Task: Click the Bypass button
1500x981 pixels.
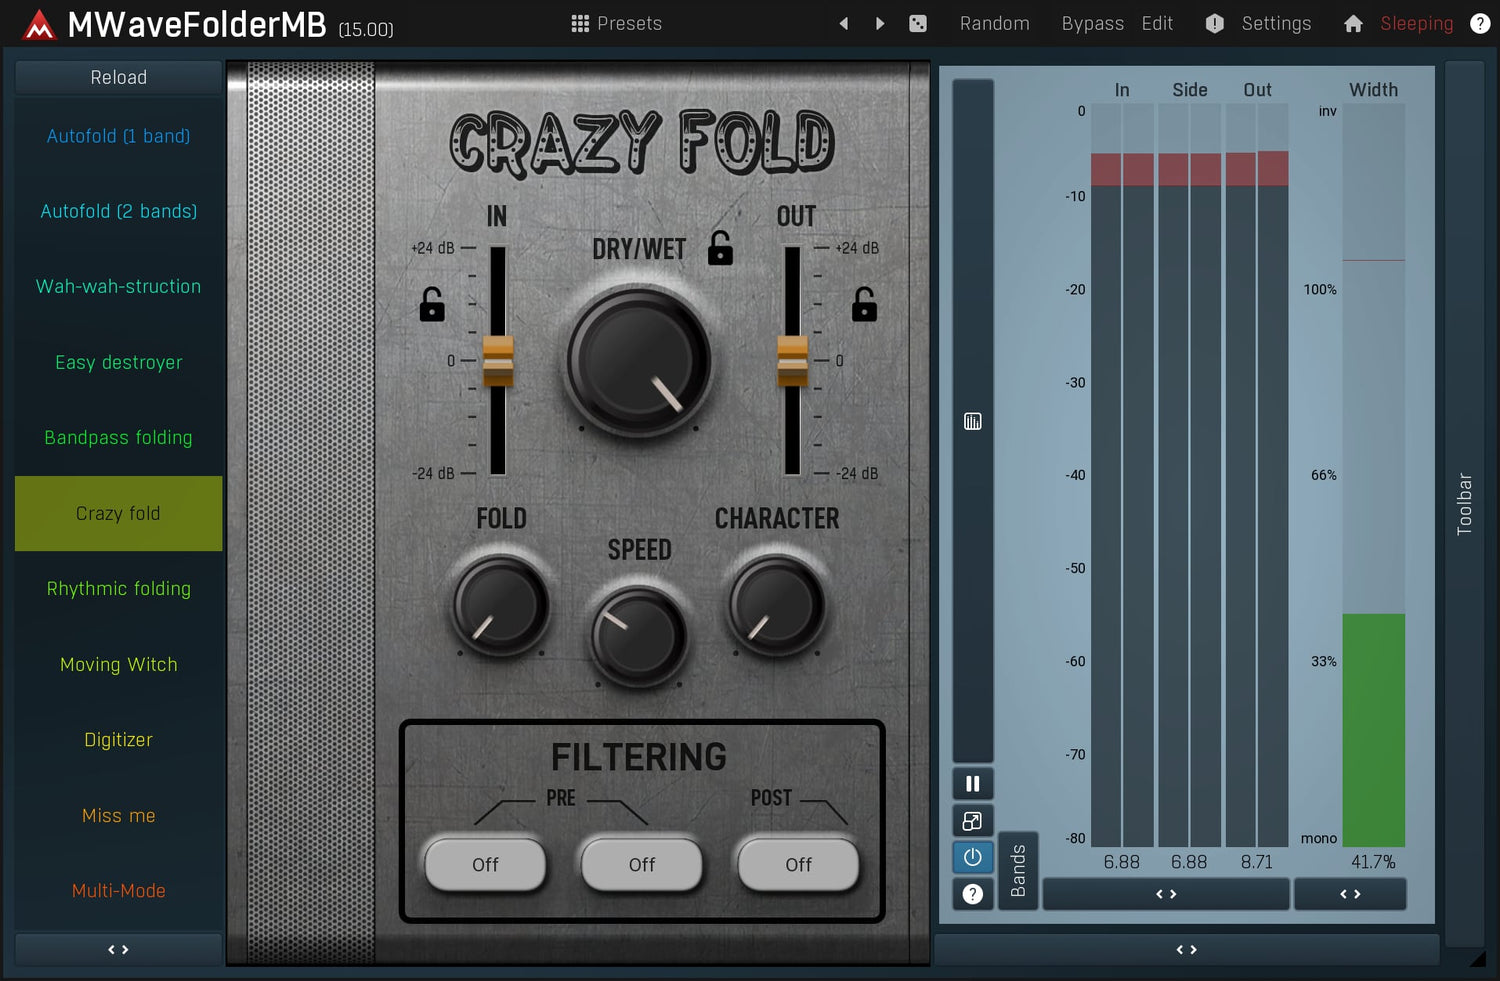Action: coord(1092,23)
